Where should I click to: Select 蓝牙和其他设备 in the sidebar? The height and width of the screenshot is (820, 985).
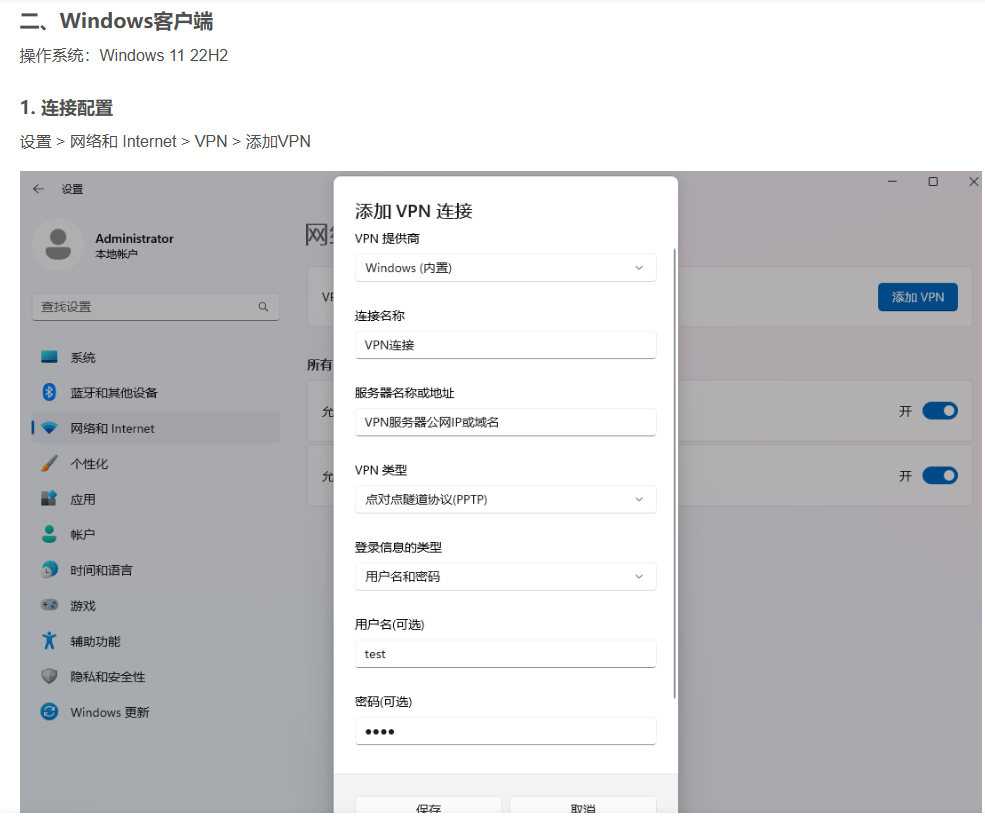114,393
